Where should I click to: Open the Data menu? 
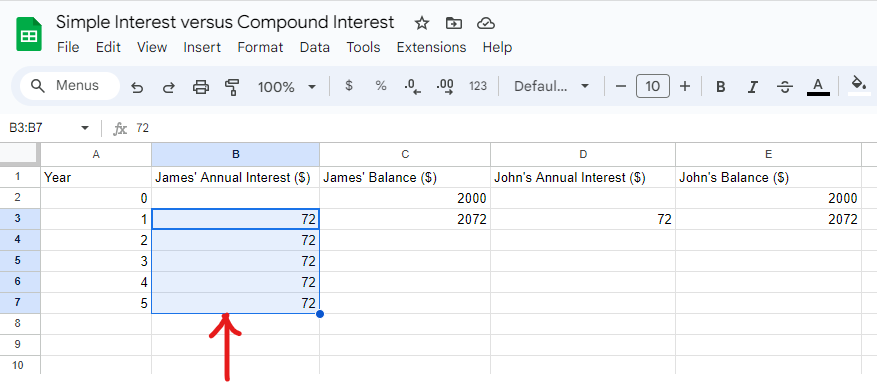(x=315, y=48)
